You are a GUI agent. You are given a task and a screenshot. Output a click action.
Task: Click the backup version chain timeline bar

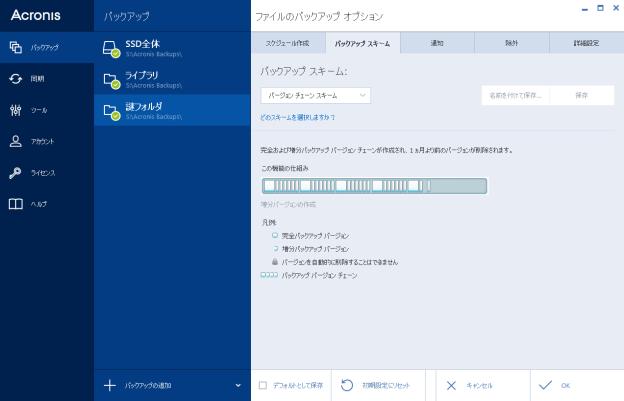pos(374,186)
